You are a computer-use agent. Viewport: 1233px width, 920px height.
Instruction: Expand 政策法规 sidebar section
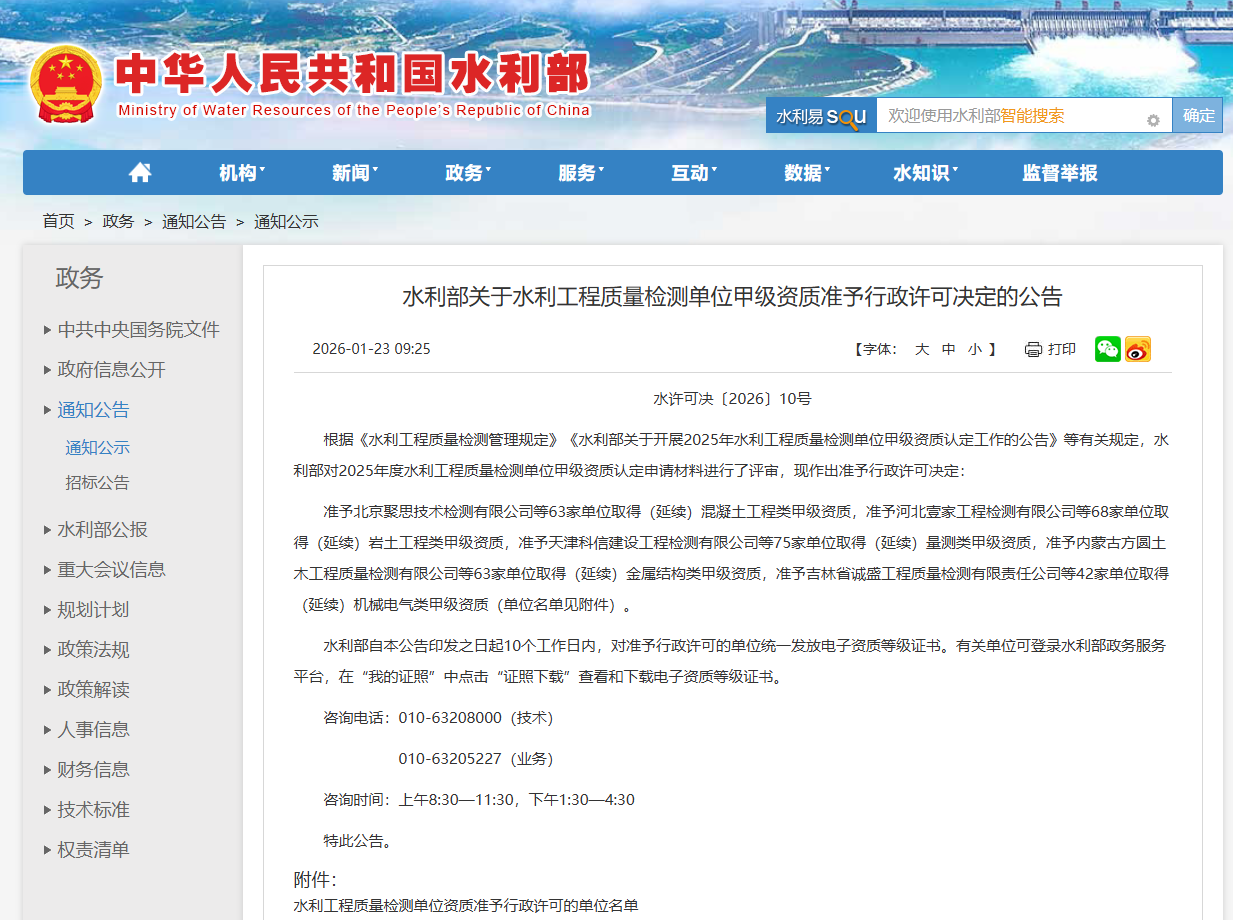[x=93, y=650]
